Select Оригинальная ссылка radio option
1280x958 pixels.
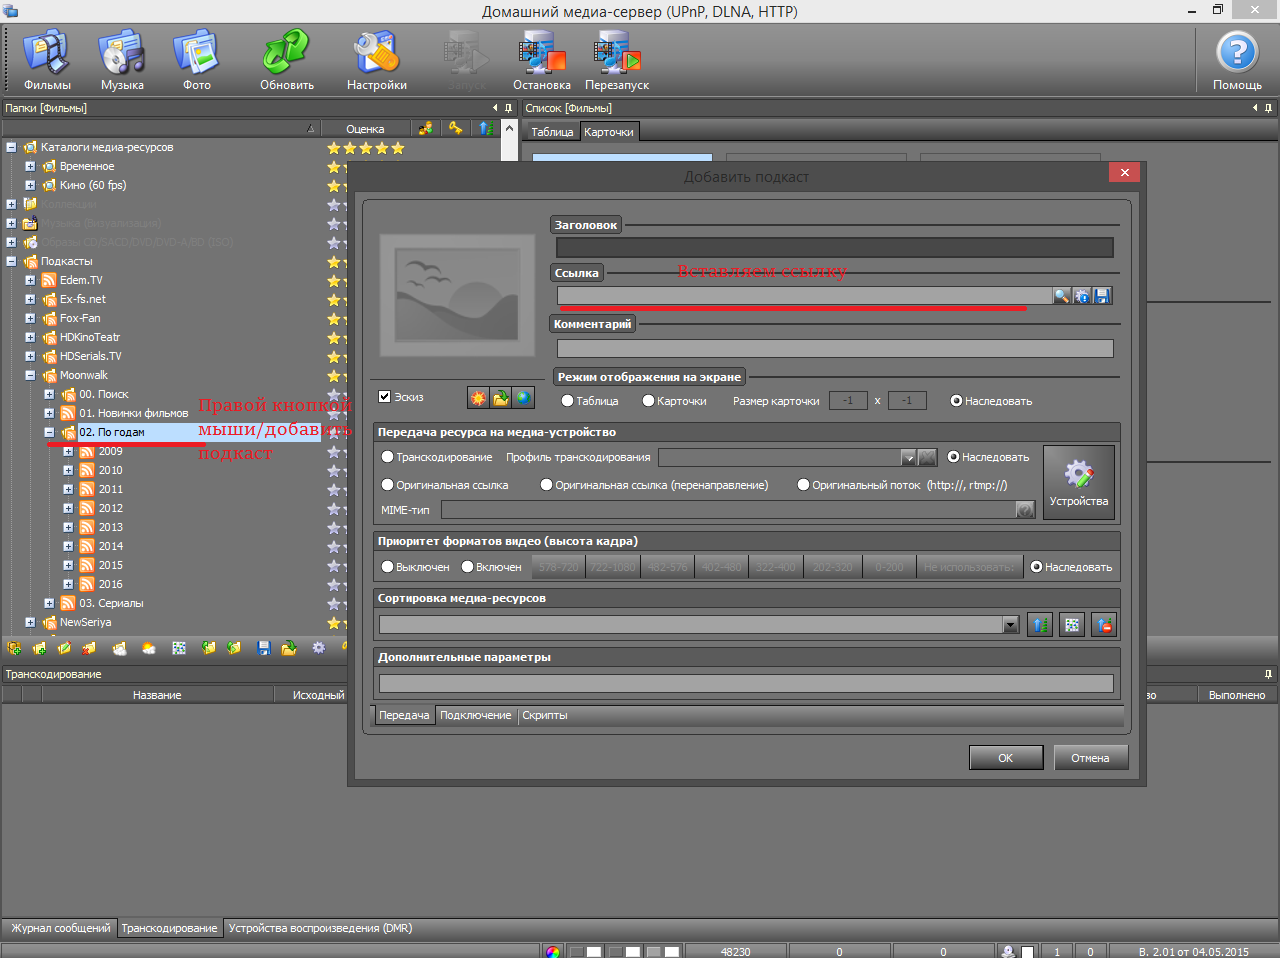coord(388,485)
